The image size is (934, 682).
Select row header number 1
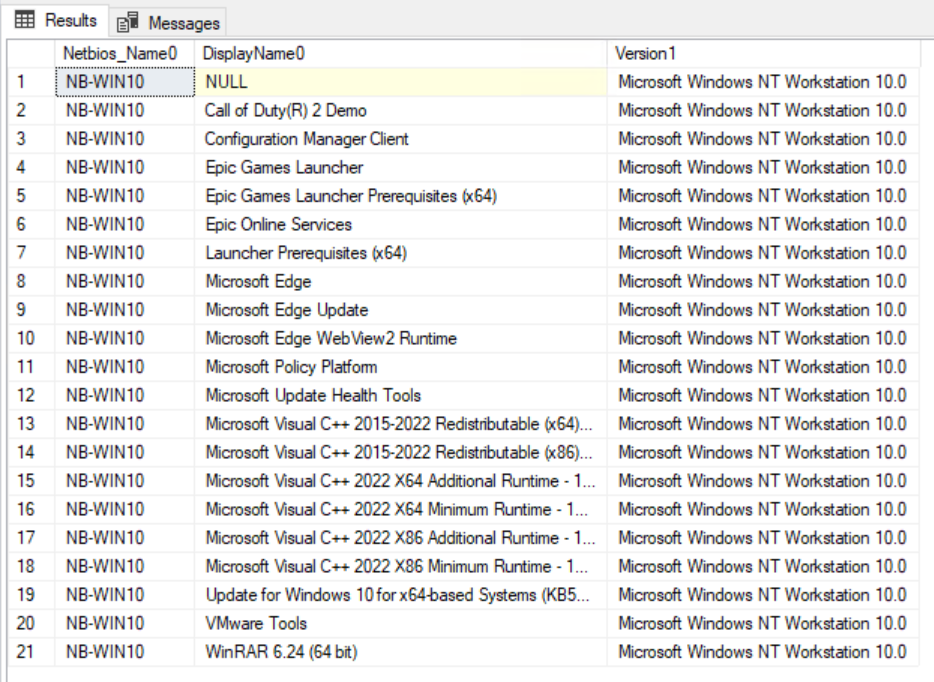(x=31, y=82)
